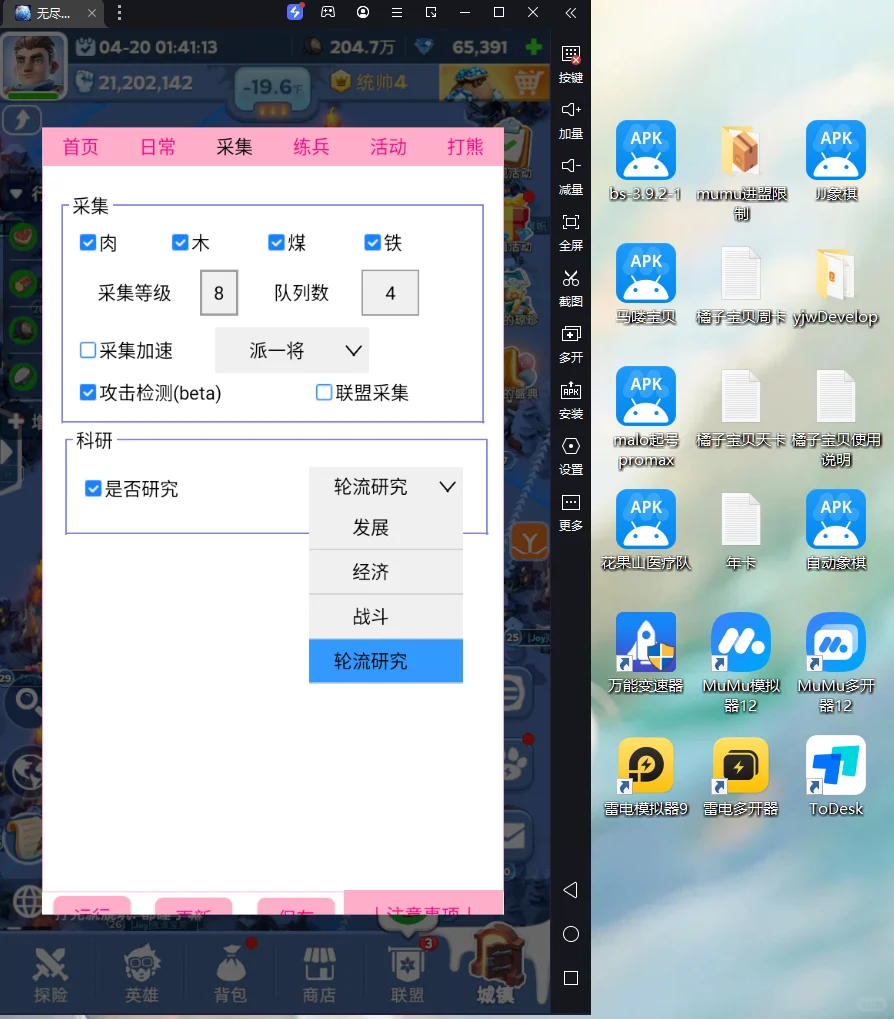Switch to the 日常 tab
894x1019 pixels.
[x=157, y=146]
